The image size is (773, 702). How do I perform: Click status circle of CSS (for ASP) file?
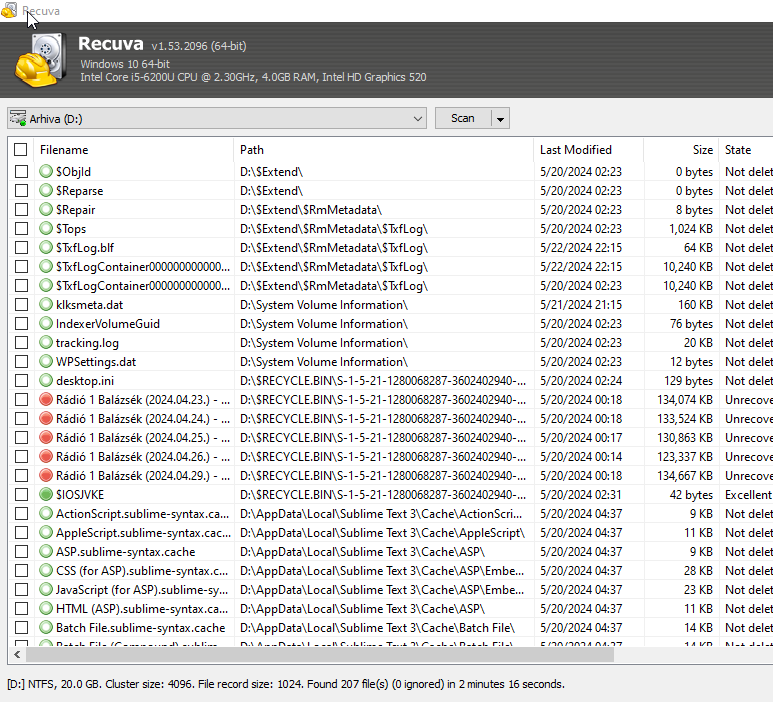46,570
